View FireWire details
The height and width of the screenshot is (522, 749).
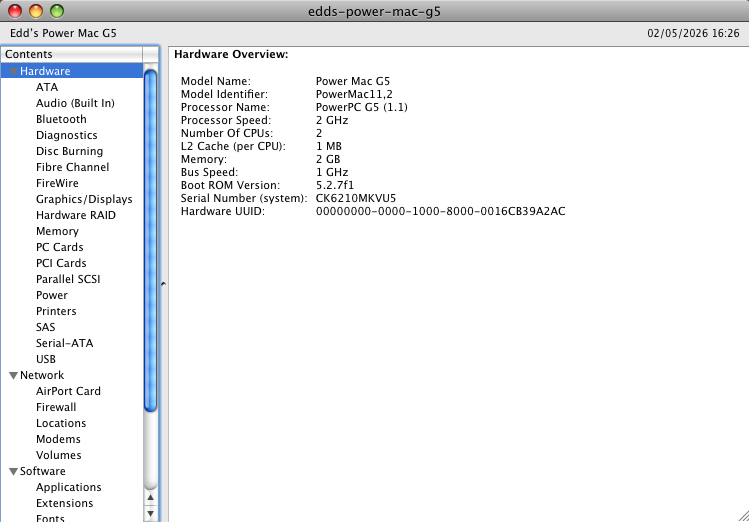pos(57,183)
